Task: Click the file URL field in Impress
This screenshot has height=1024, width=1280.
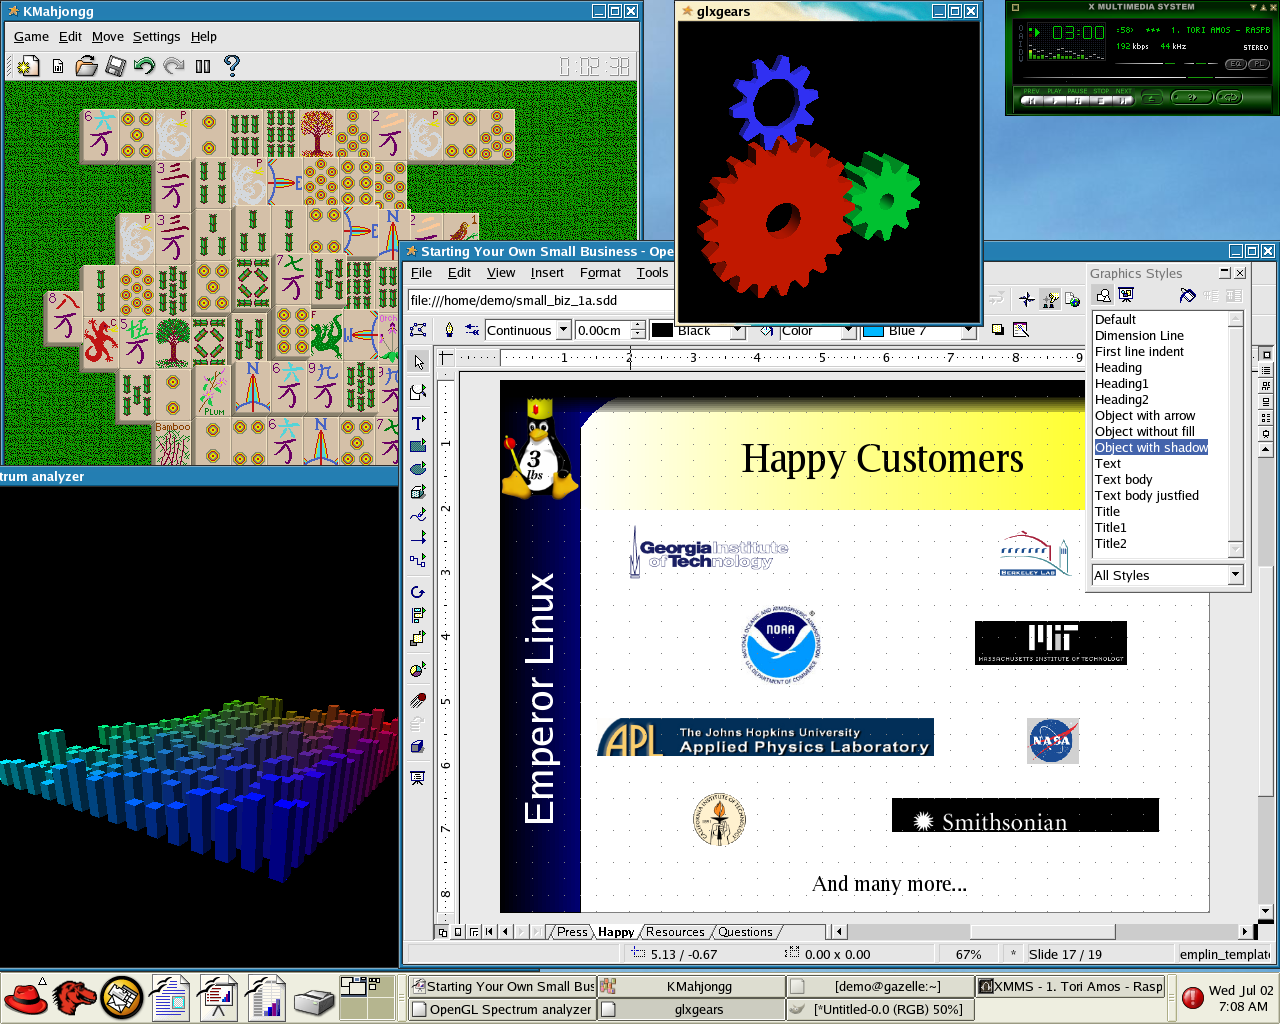Action: 541,300
